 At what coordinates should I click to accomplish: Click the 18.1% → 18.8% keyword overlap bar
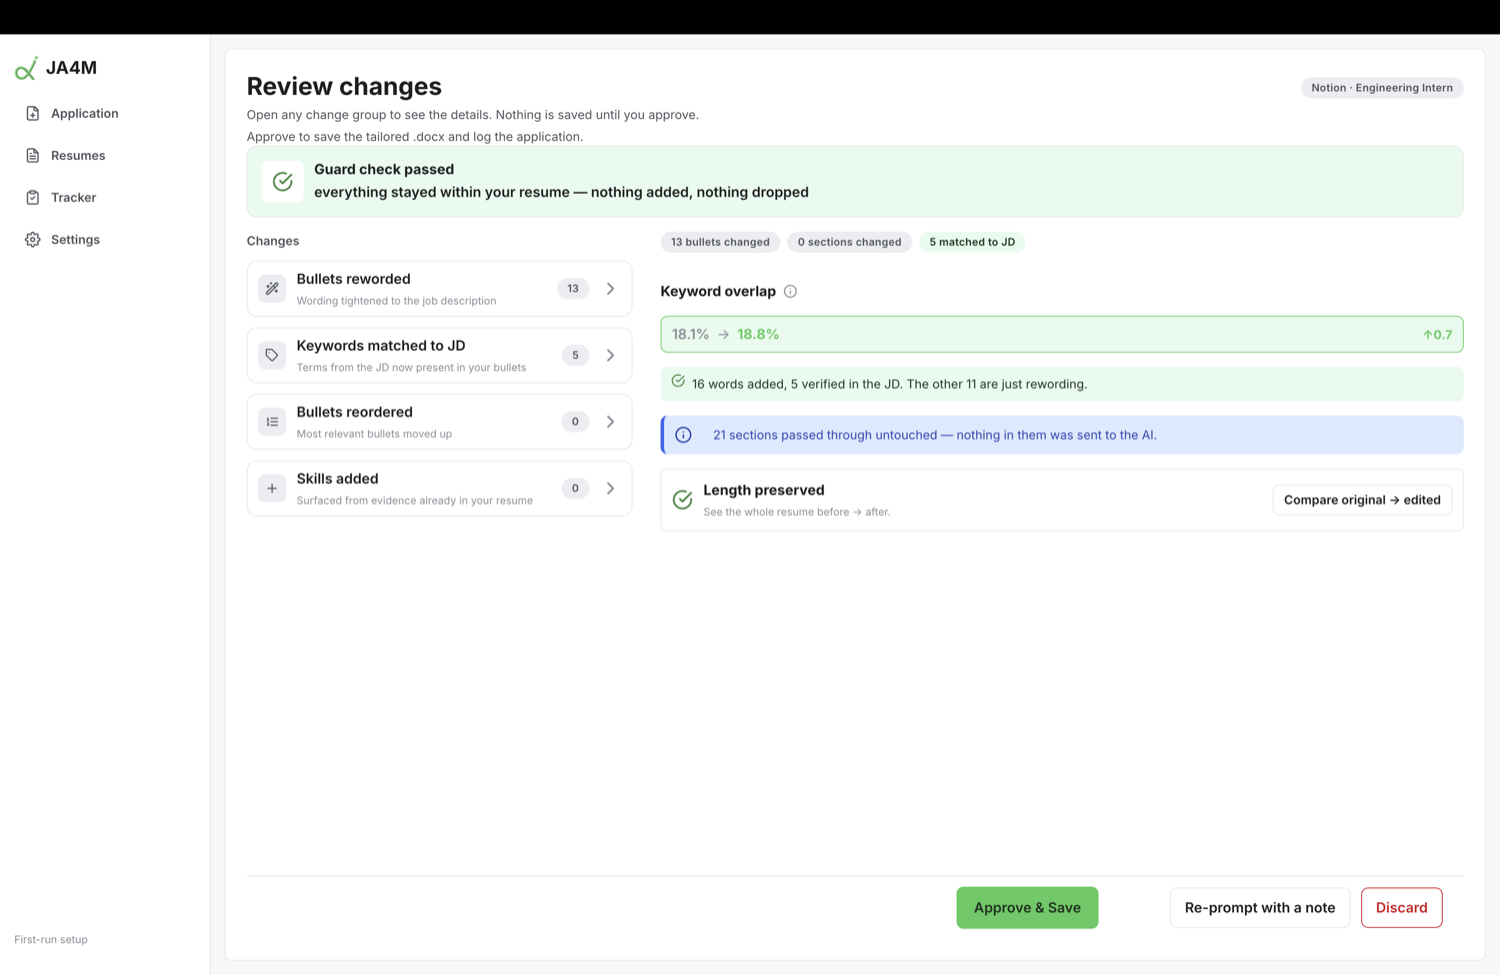[1062, 335]
